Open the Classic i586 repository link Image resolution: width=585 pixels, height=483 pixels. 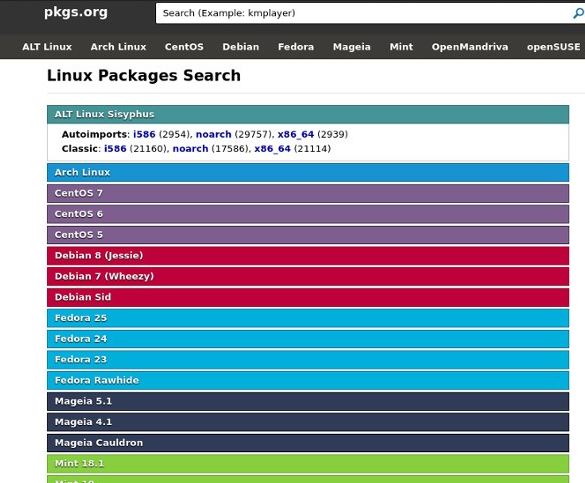tap(115, 149)
